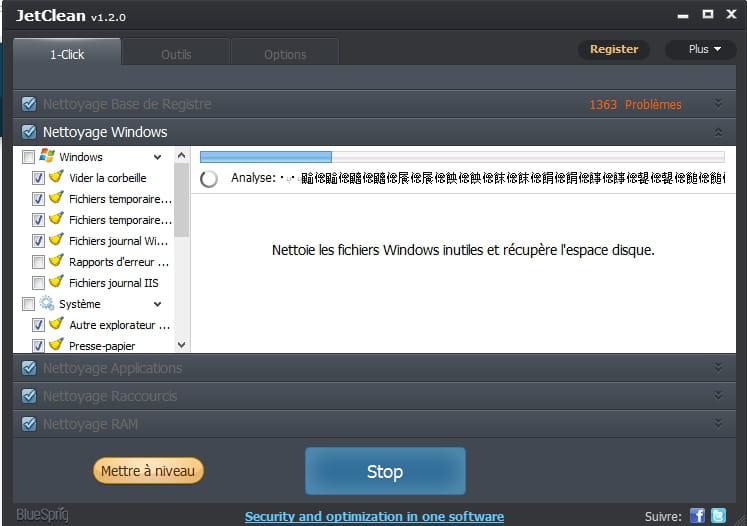Check Fichiers journal IIS option

click(x=38, y=283)
